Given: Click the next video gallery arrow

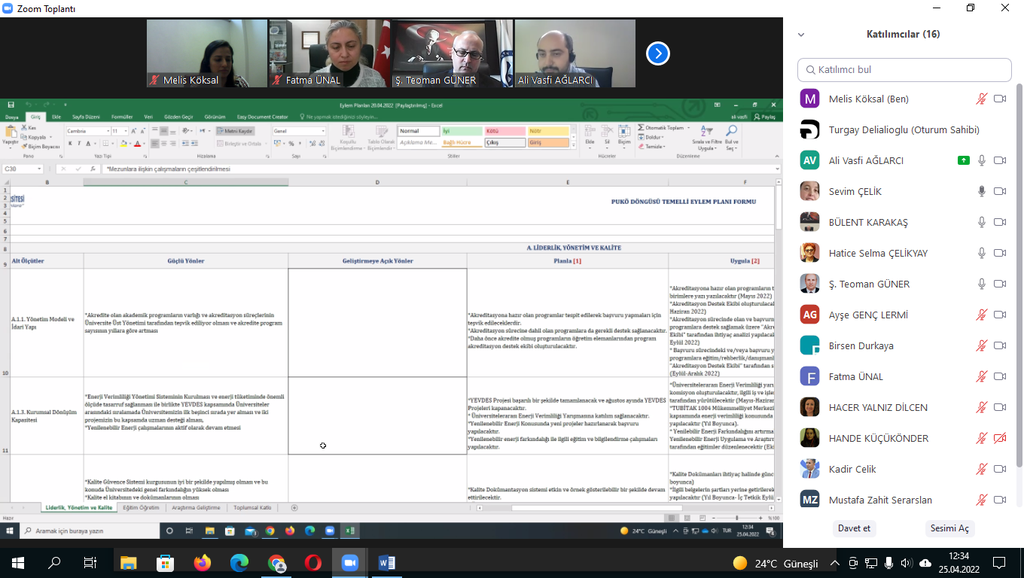Looking at the screenshot, I should [x=657, y=53].
